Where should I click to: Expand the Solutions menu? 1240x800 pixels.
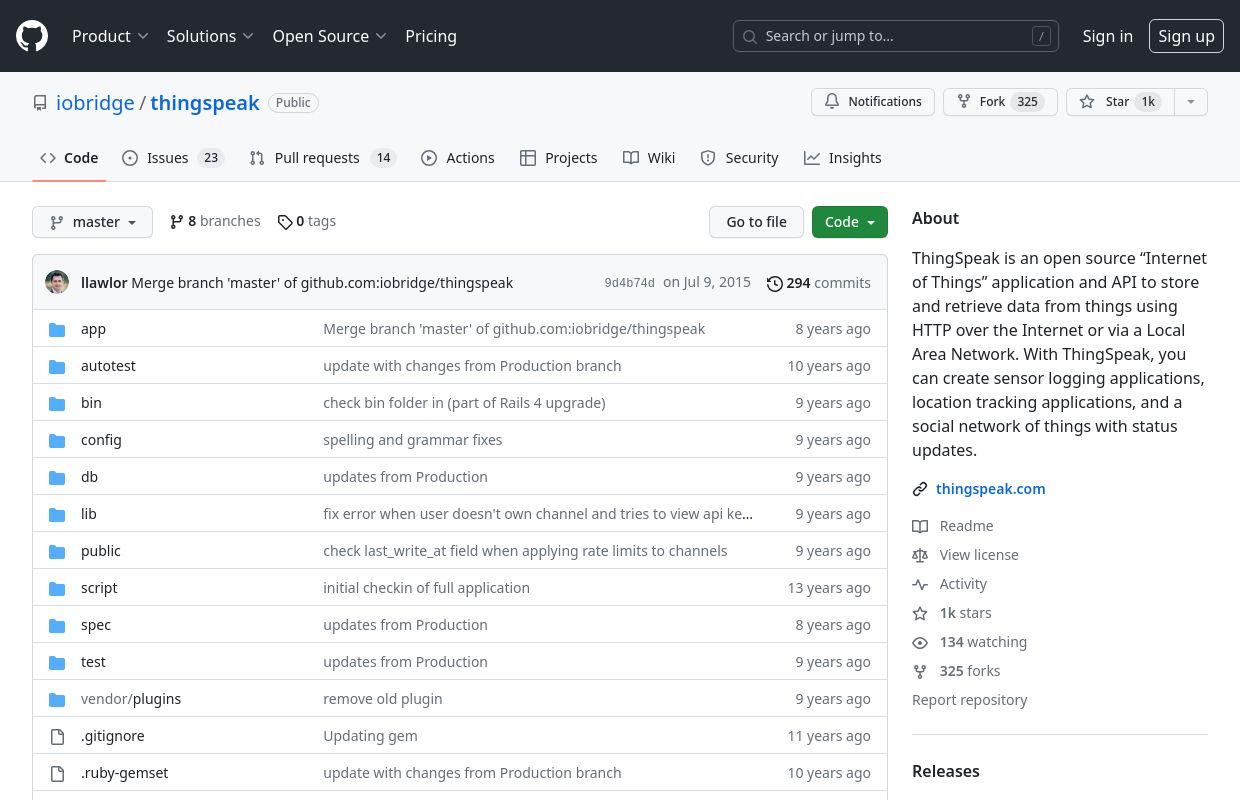(x=210, y=36)
